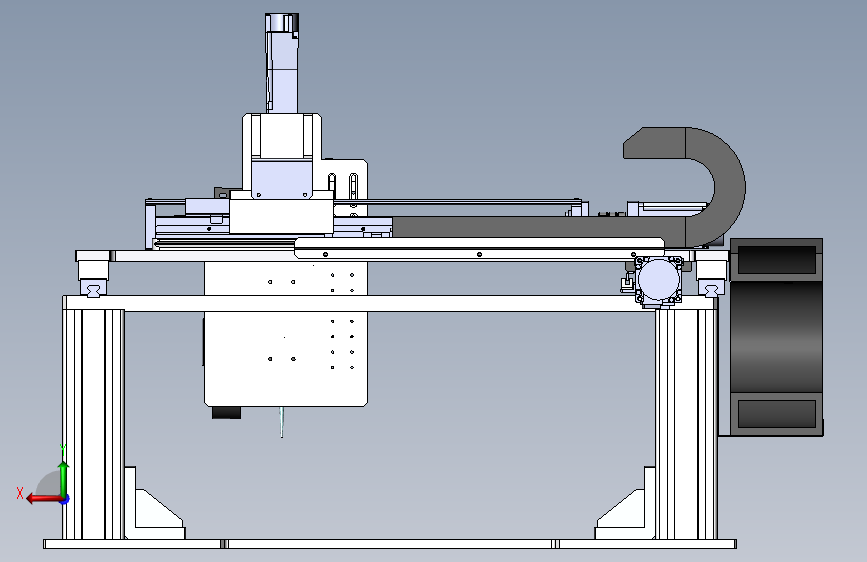Select the right aluminum extrusion leg

click(x=687, y=424)
